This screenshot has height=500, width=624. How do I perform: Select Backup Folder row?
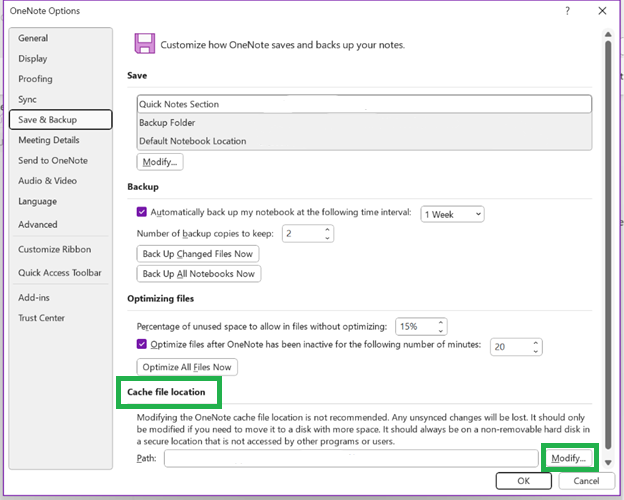364,123
